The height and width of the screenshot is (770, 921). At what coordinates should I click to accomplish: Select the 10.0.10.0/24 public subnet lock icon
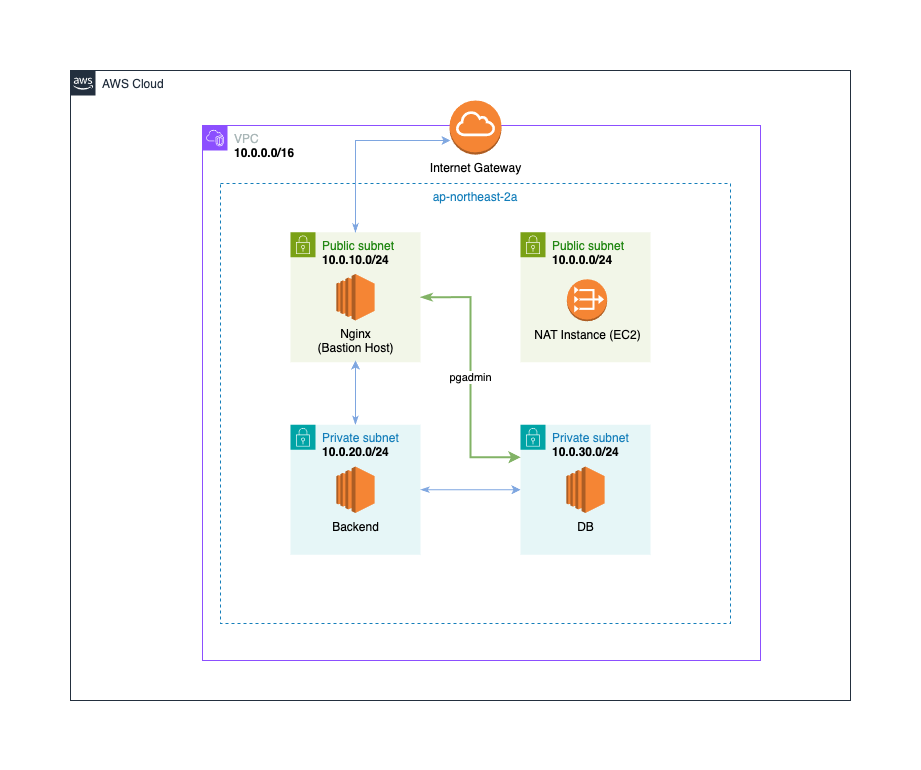click(x=303, y=245)
